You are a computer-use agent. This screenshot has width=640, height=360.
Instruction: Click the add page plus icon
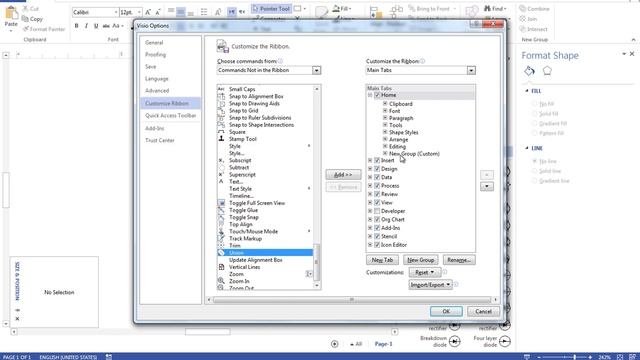pos(335,344)
